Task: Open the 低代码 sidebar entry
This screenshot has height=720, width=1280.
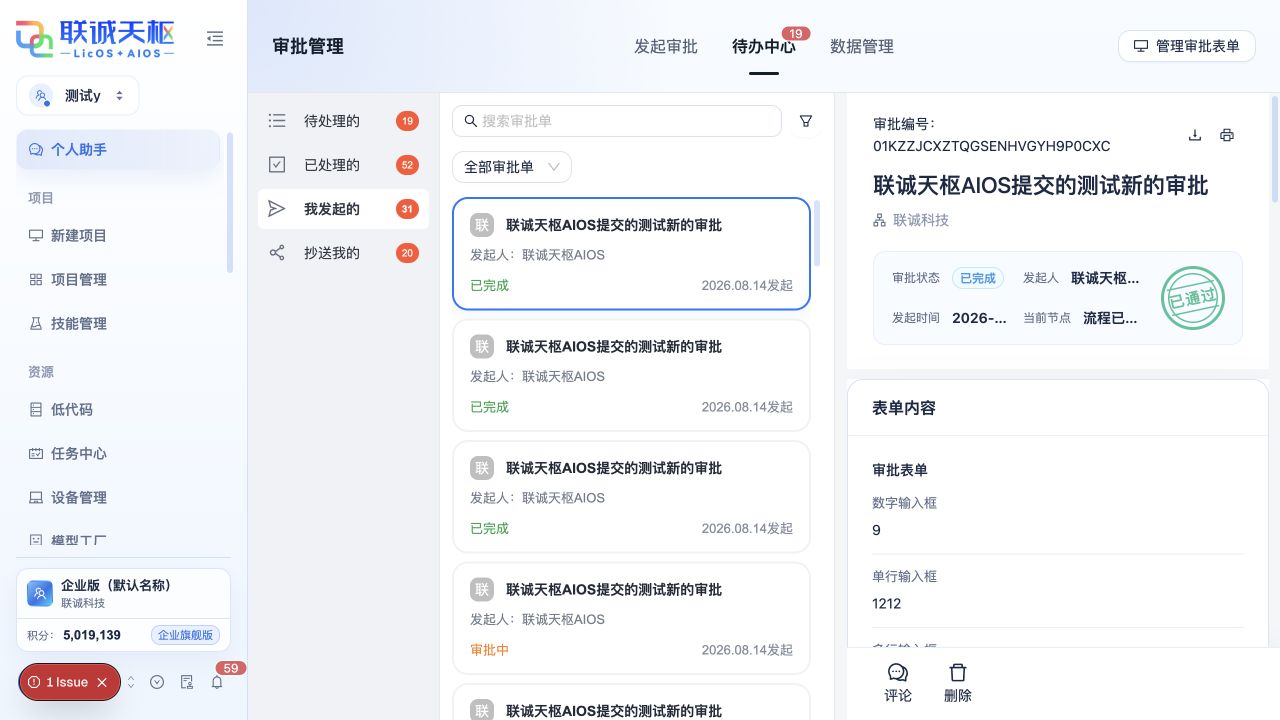Action: click(118, 410)
